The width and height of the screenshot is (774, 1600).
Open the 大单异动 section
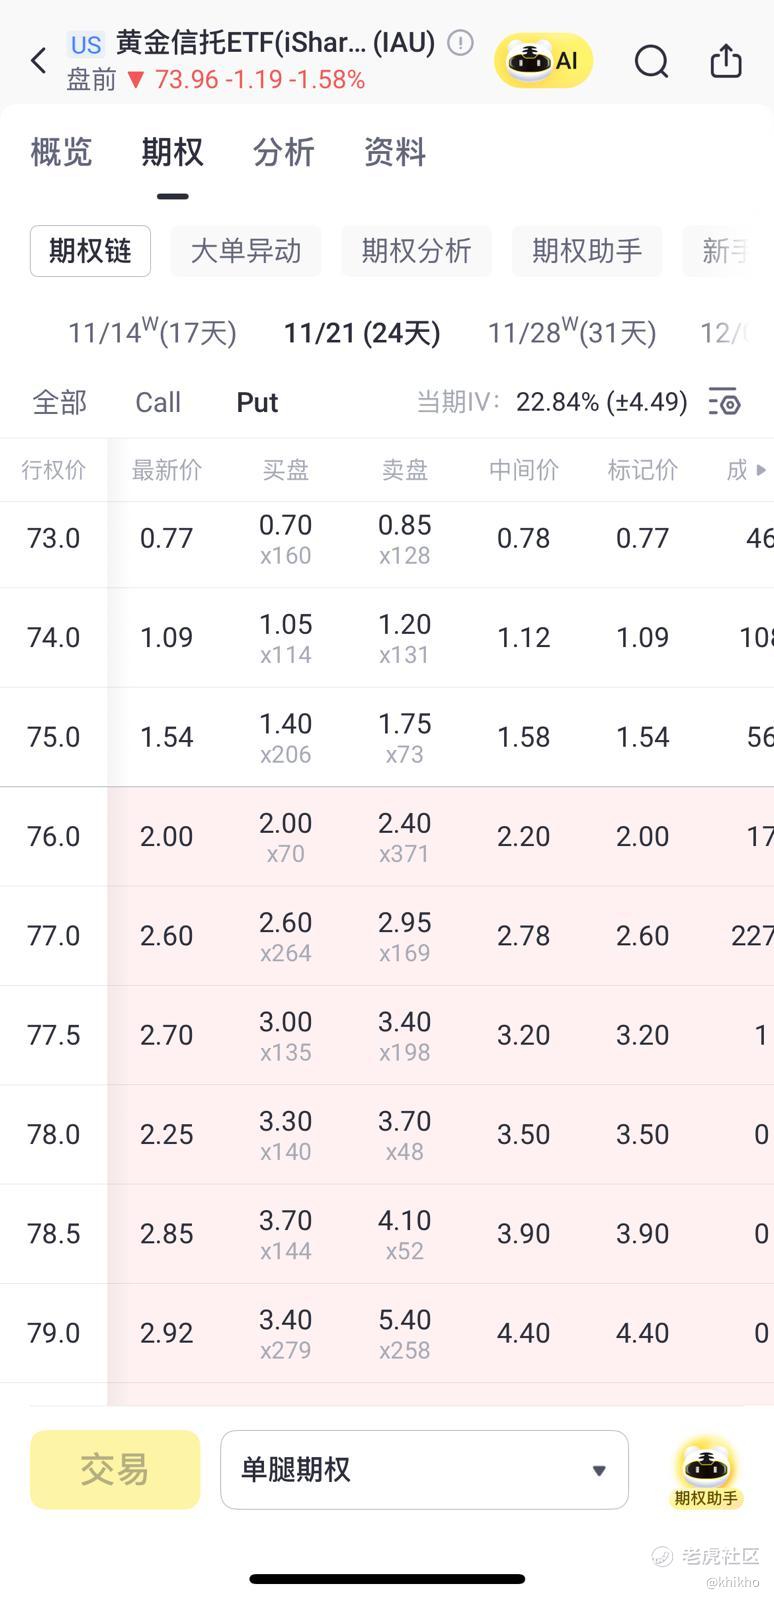pyautogui.click(x=246, y=250)
